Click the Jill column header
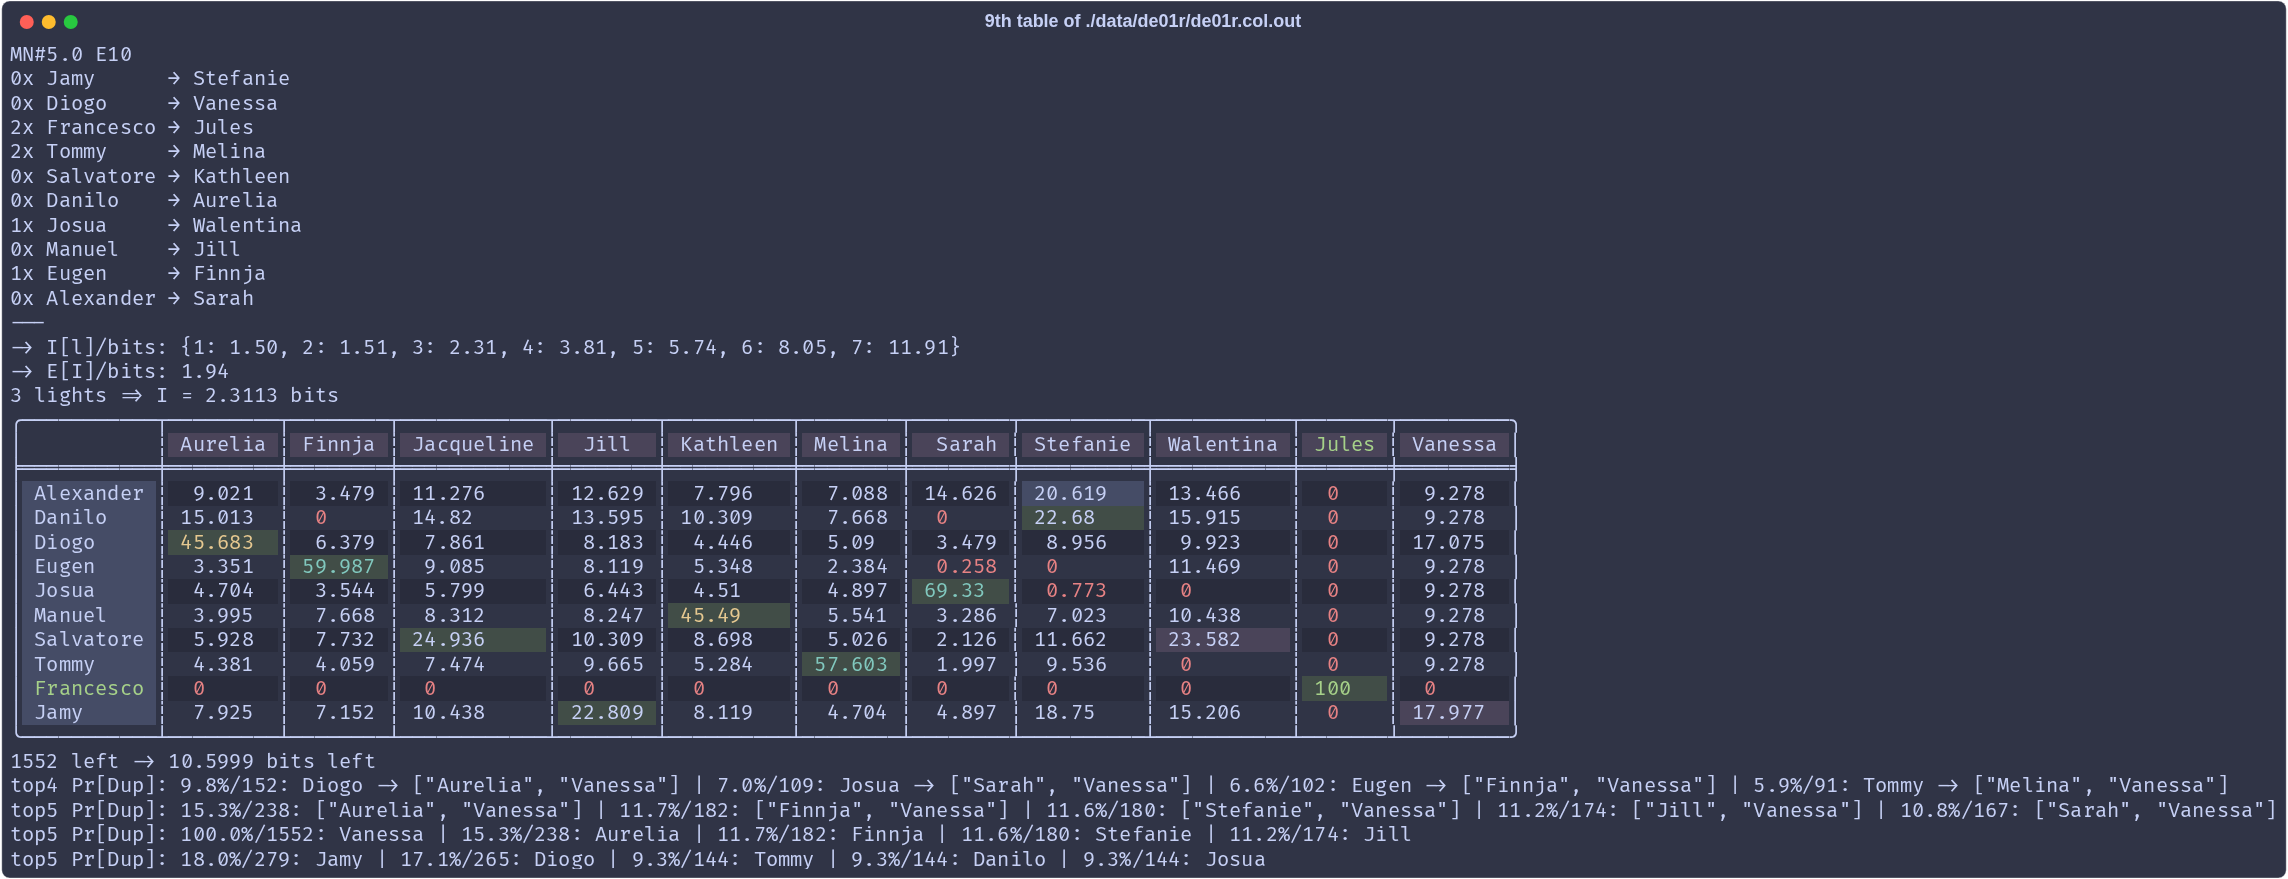 tap(607, 444)
